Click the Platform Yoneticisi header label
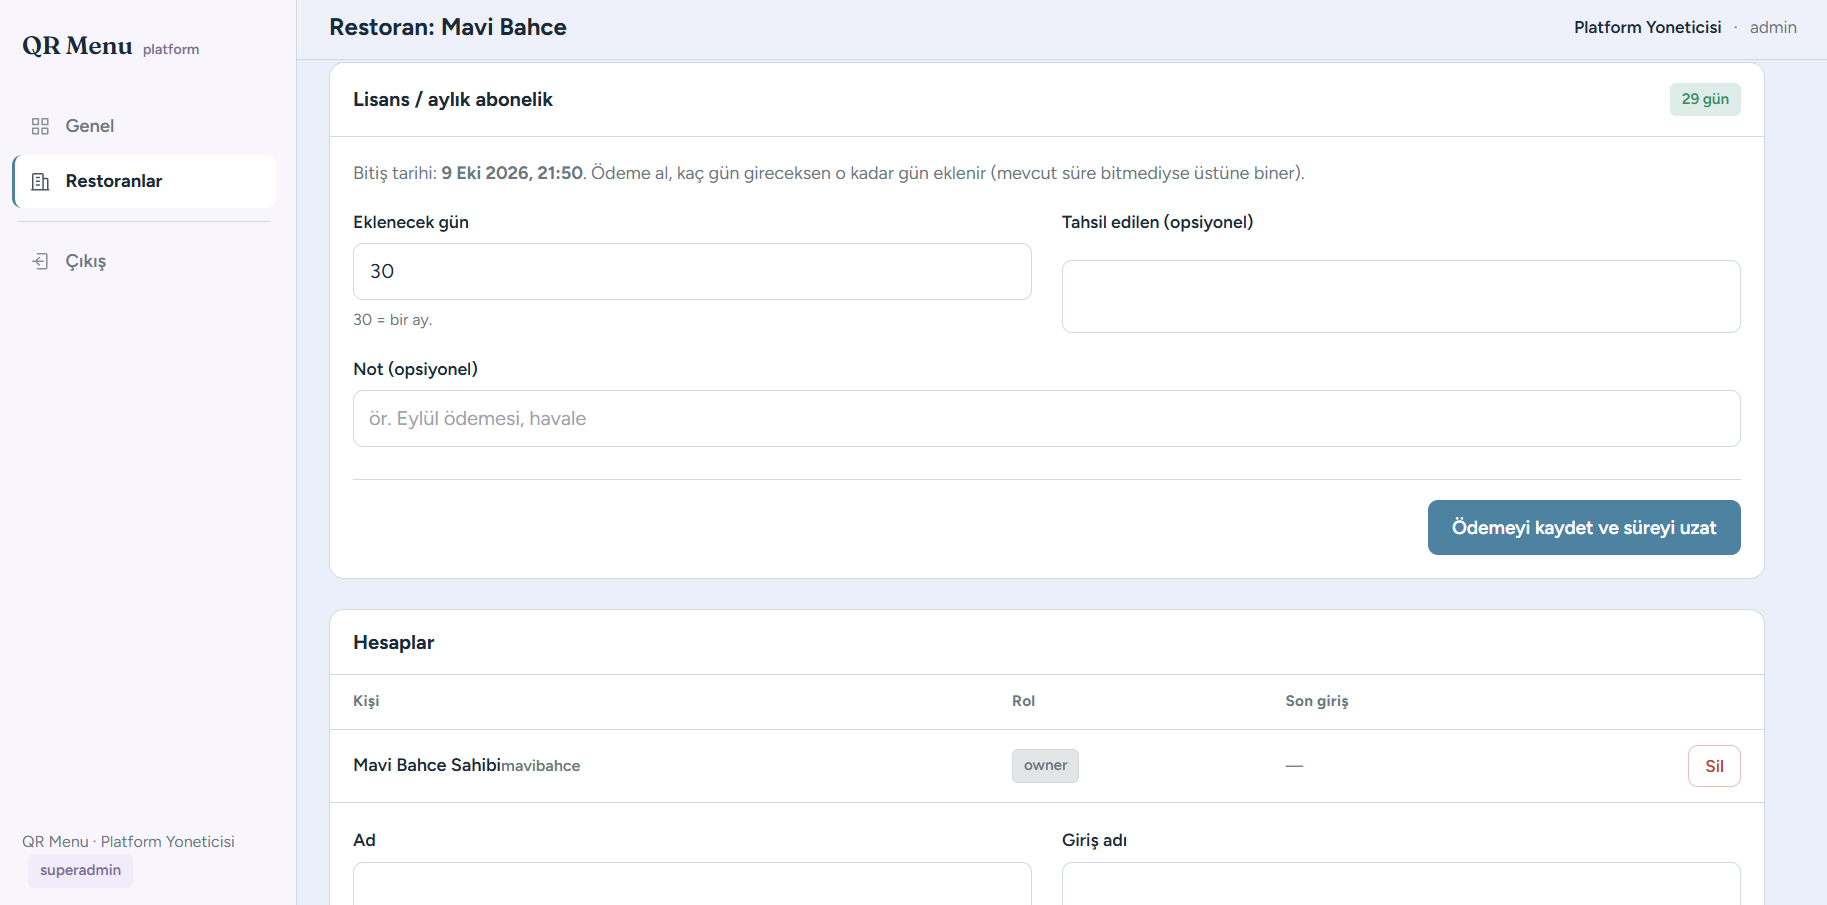Image resolution: width=1827 pixels, height=905 pixels. coord(1647,28)
